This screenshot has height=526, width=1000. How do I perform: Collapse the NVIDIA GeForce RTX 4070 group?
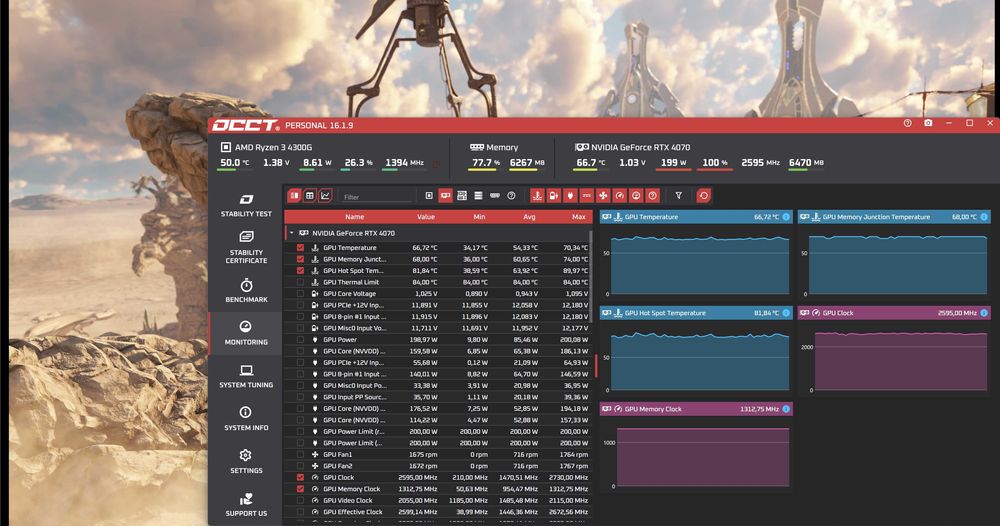pyautogui.click(x=292, y=233)
